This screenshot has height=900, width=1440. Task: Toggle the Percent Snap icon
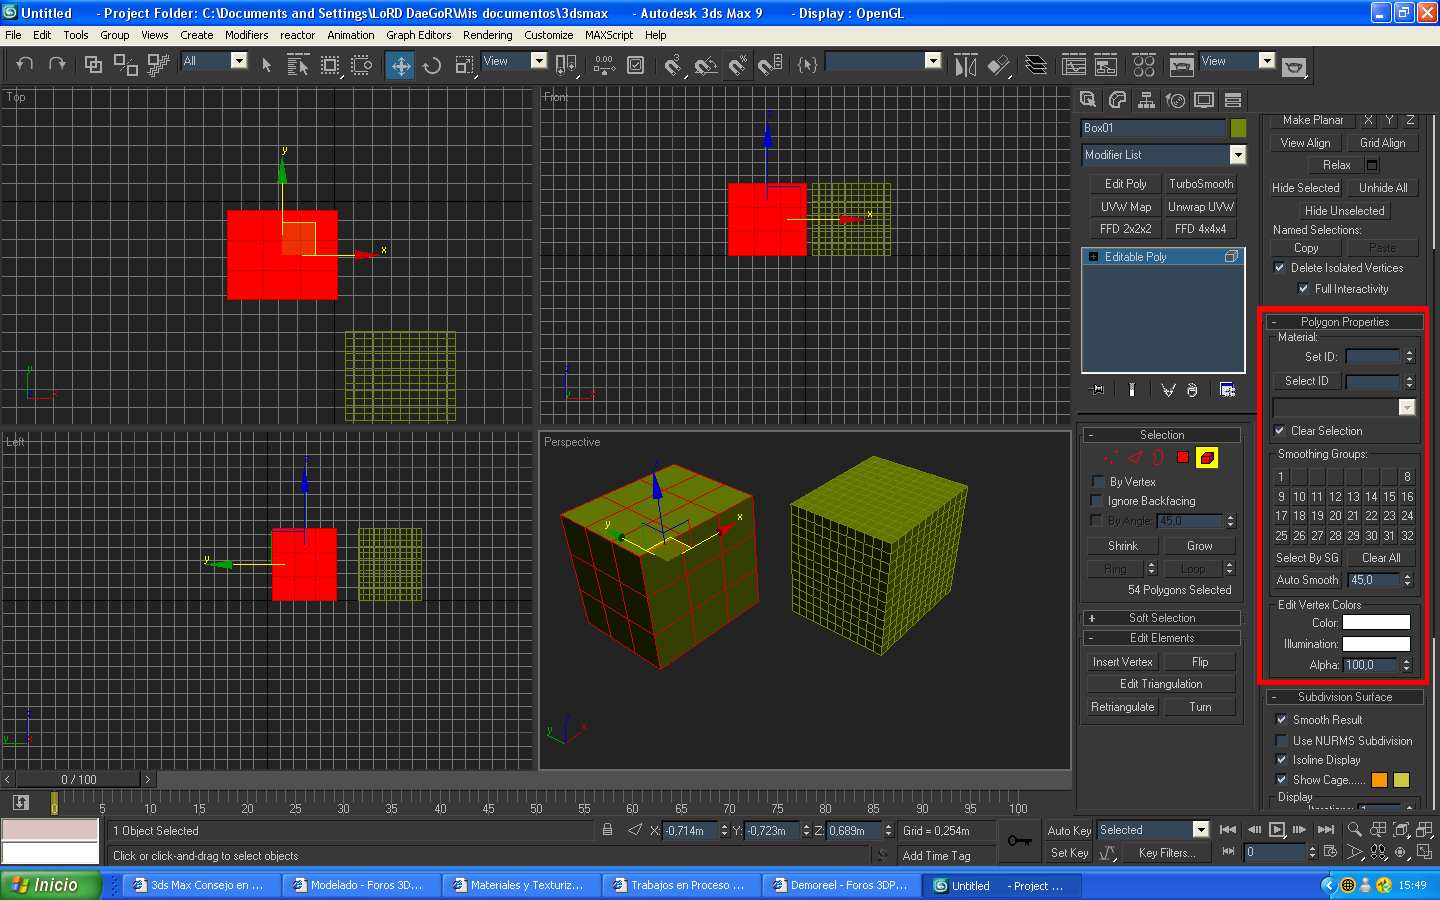pos(738,65)
